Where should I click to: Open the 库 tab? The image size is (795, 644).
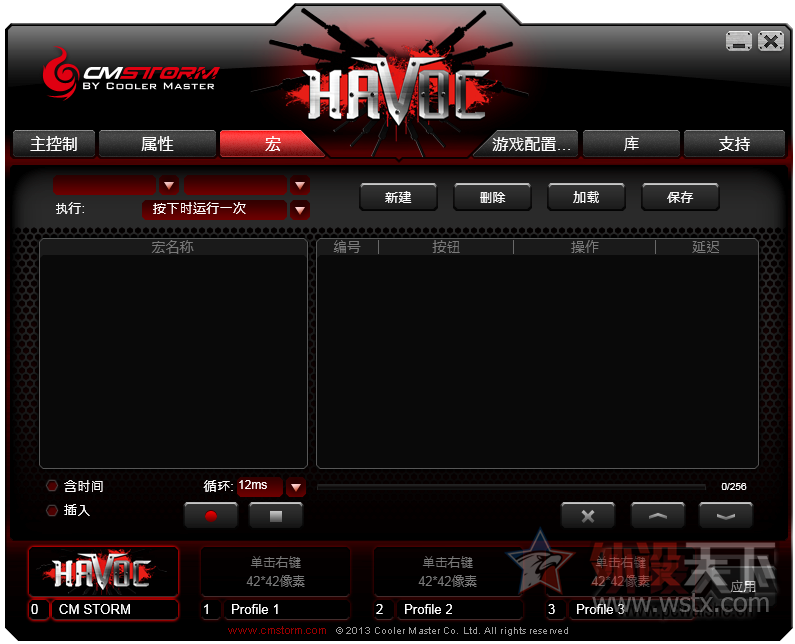[x=631, y=144]
